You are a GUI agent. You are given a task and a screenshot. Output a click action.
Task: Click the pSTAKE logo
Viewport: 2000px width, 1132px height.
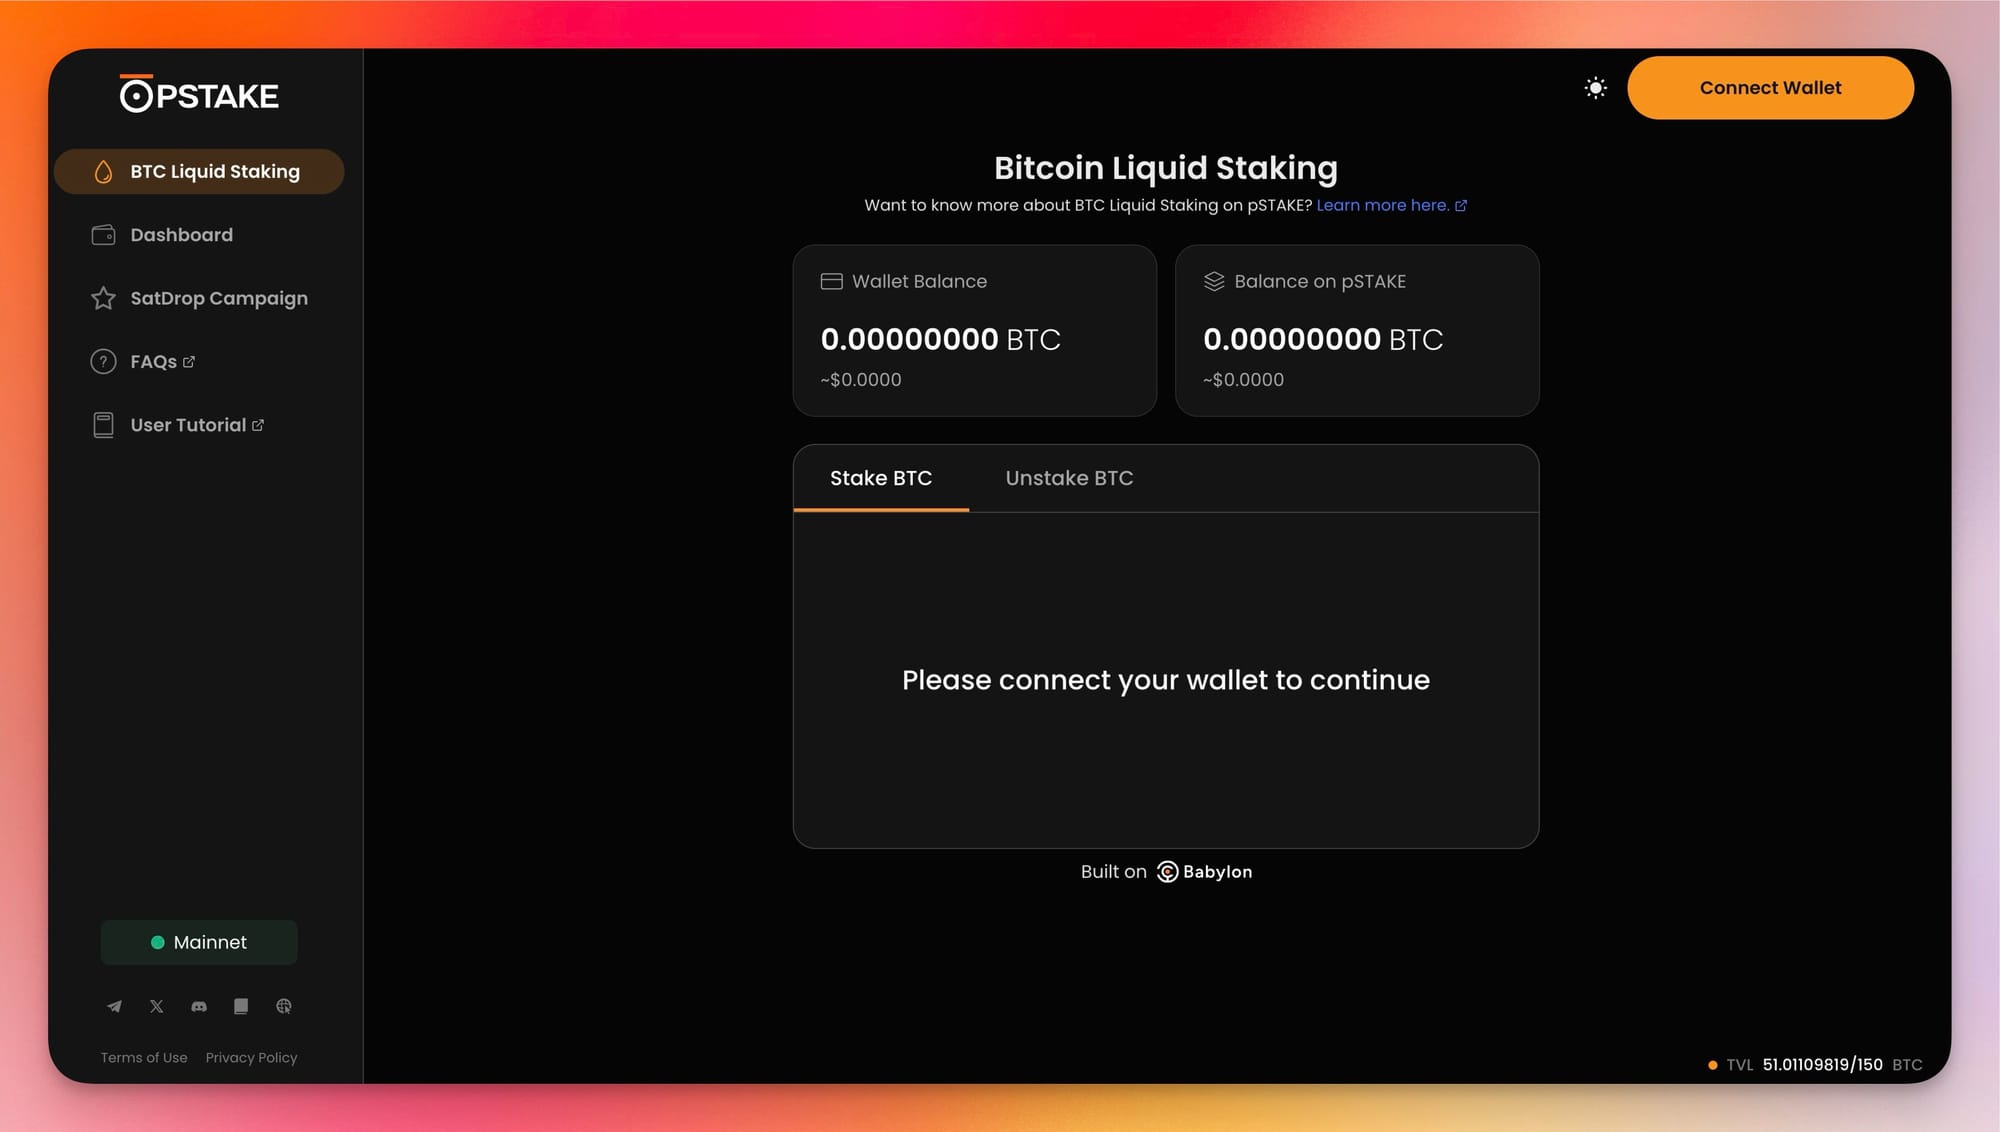point(199,95)
